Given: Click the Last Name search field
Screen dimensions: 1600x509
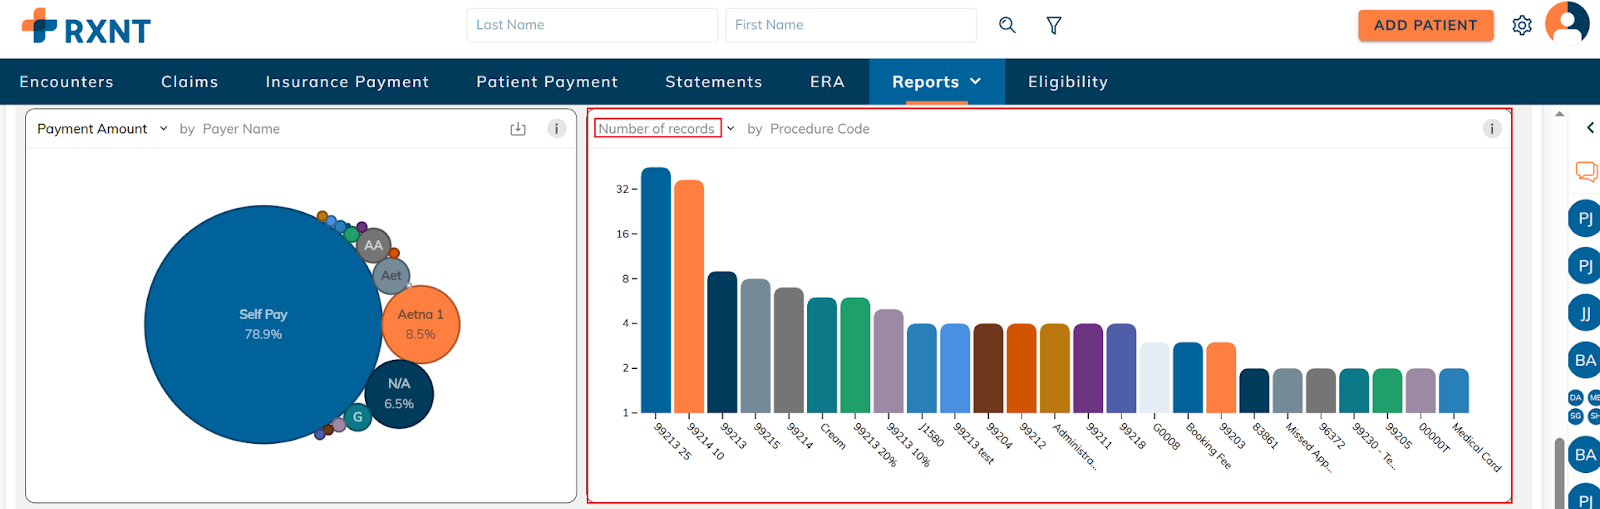Looking at the screenshot, I should (591, 25).
